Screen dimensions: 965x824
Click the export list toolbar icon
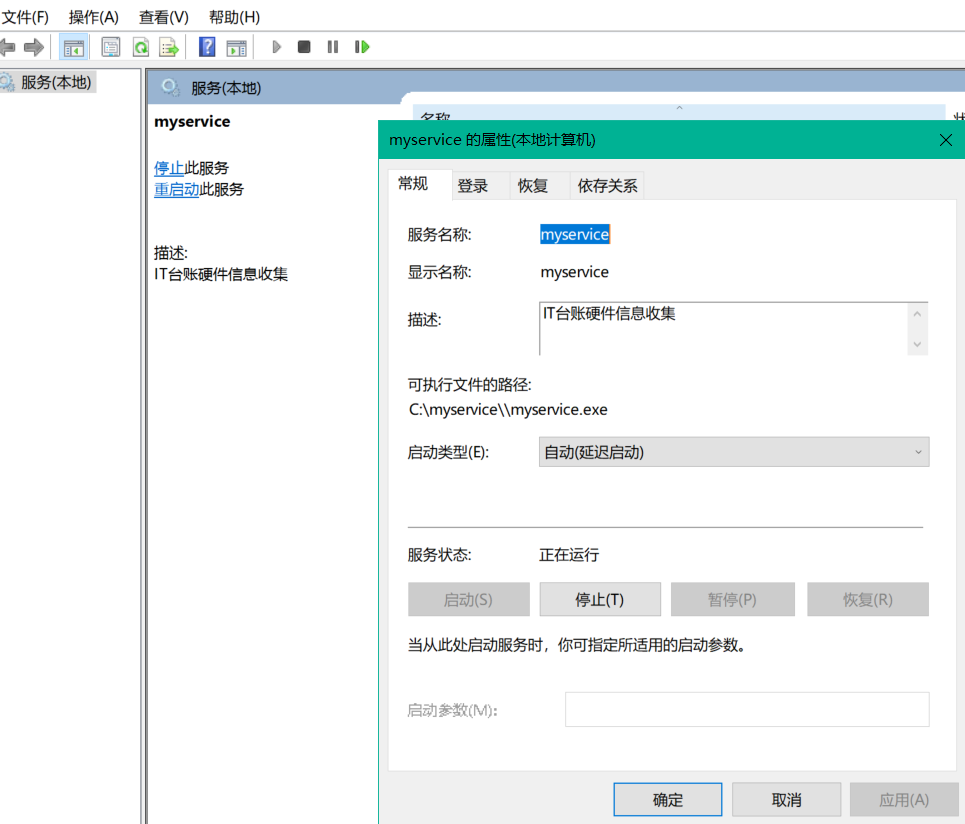[x=169, y=47]
